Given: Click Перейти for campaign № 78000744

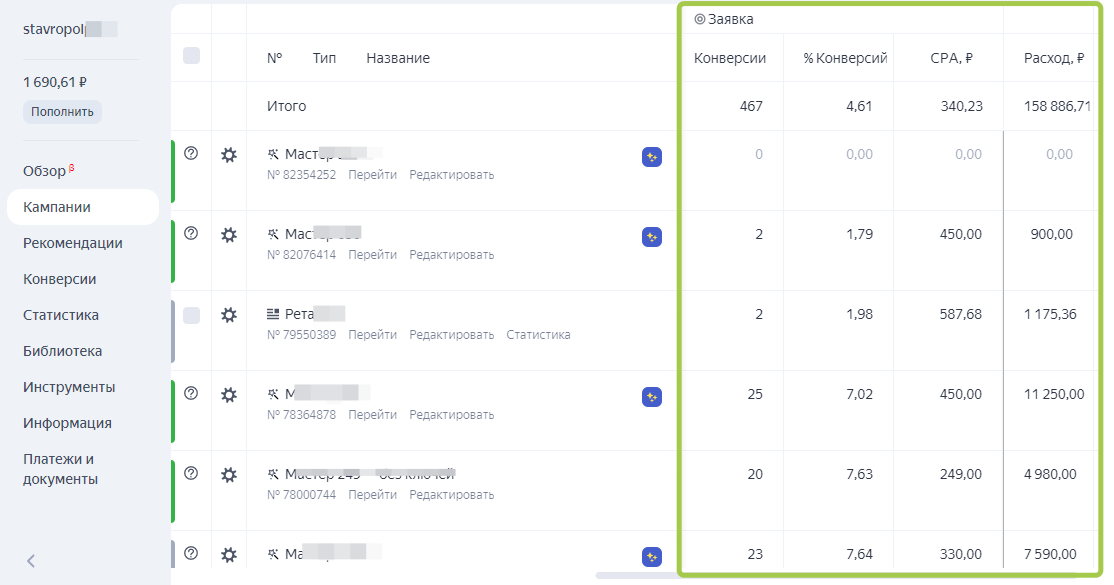Looking at the screenshot, I should (x=372, y=495).
